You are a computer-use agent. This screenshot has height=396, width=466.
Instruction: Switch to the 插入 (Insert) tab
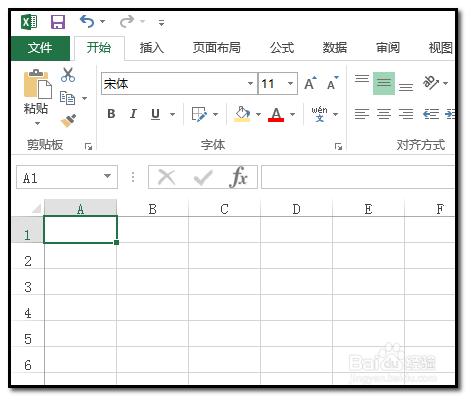tap(152, 48)
